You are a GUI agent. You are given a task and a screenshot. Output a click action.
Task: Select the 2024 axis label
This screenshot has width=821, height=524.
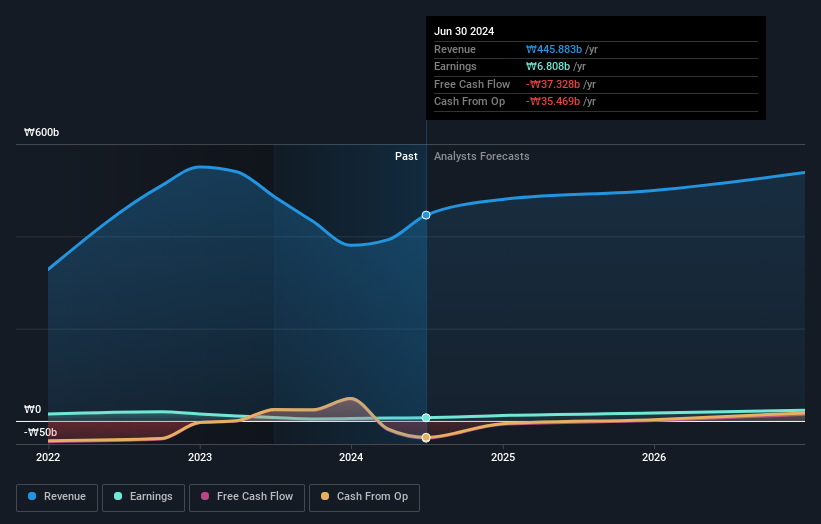point(351,458)
